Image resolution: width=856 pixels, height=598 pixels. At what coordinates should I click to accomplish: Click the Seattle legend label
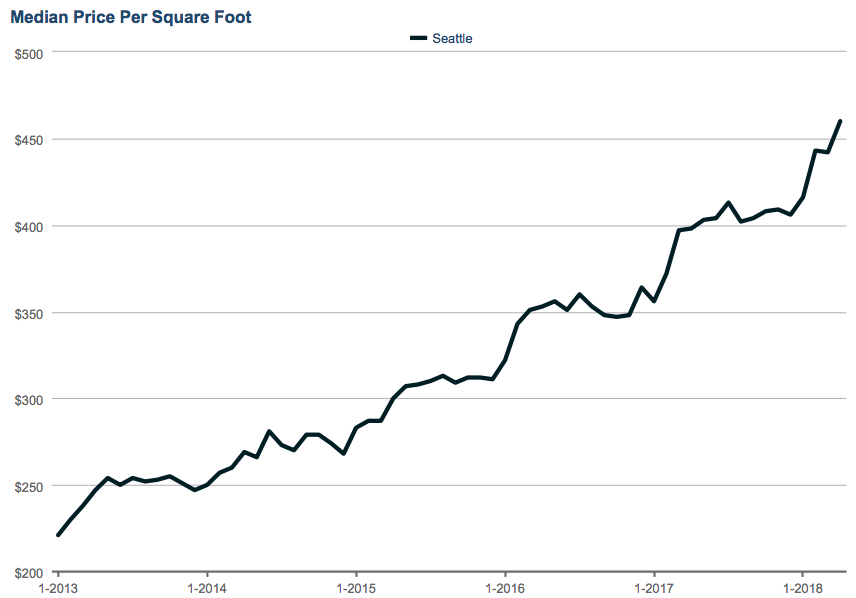point(452,38)
